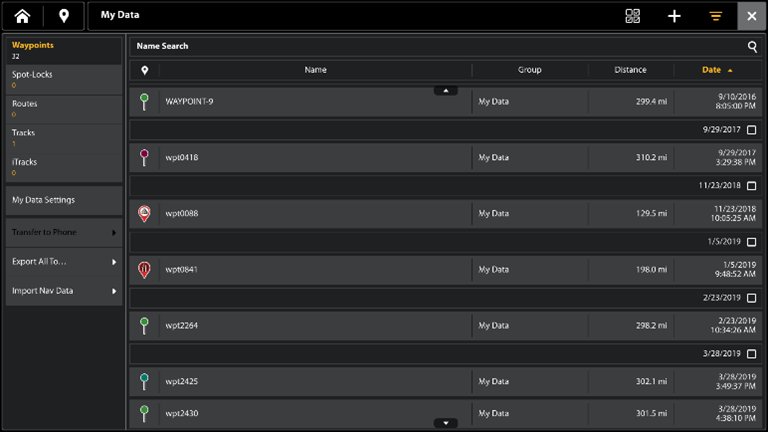Open the map location pin icon
The height and width of the screenshot is (432, 768).
click(x=64, y=16)
